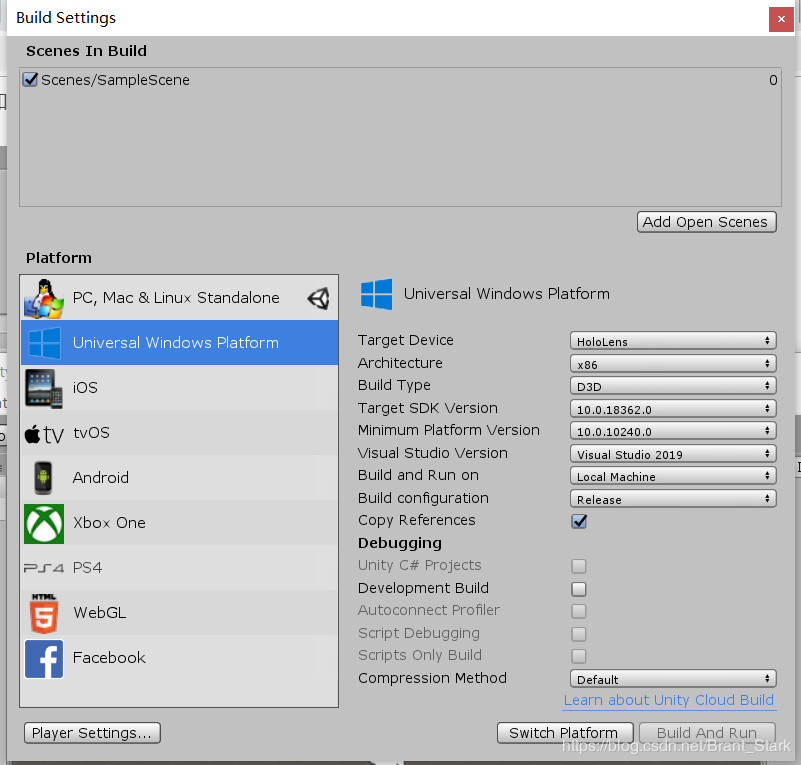Click the PS4 logo icon
This screenshot has height=765, width=801.
(44, 568)
